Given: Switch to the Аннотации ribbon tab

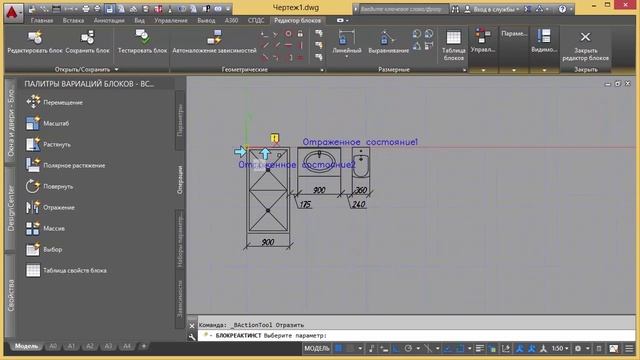Looking at the screenshot, I should click(109, 20).
